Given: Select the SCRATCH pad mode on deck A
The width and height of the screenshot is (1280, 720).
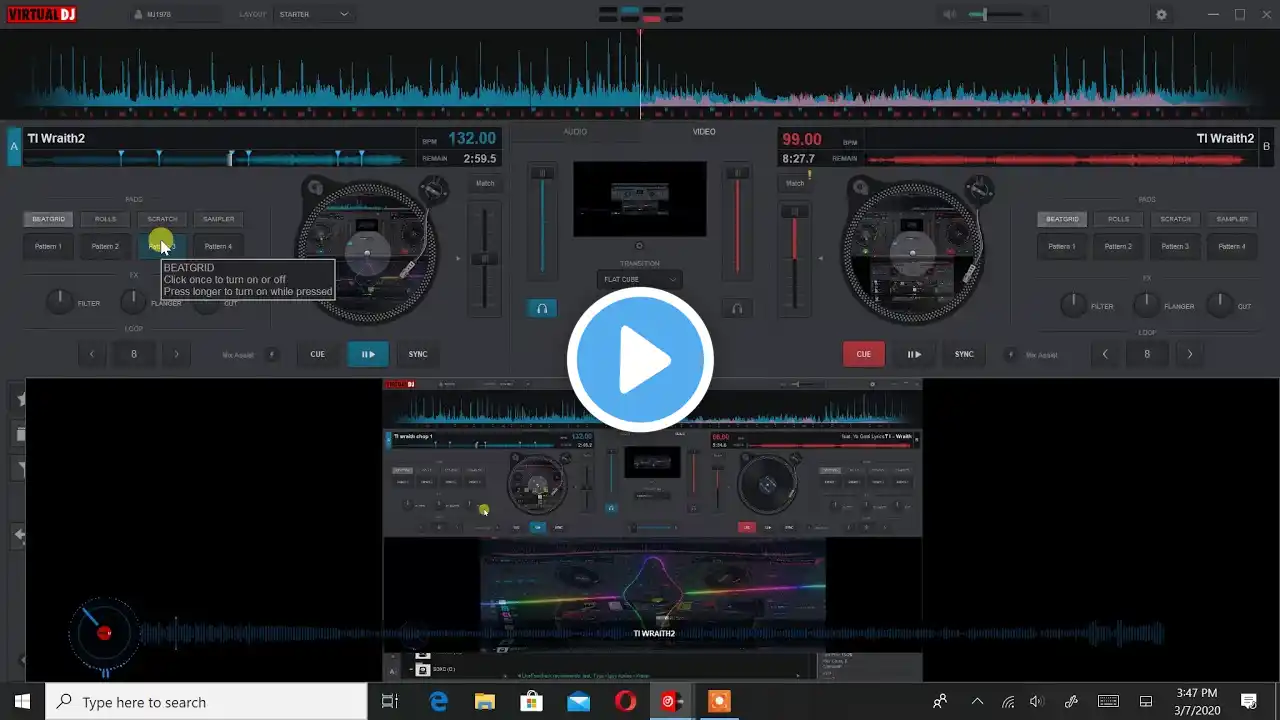Looking at the screenshot, I should 162,219.
